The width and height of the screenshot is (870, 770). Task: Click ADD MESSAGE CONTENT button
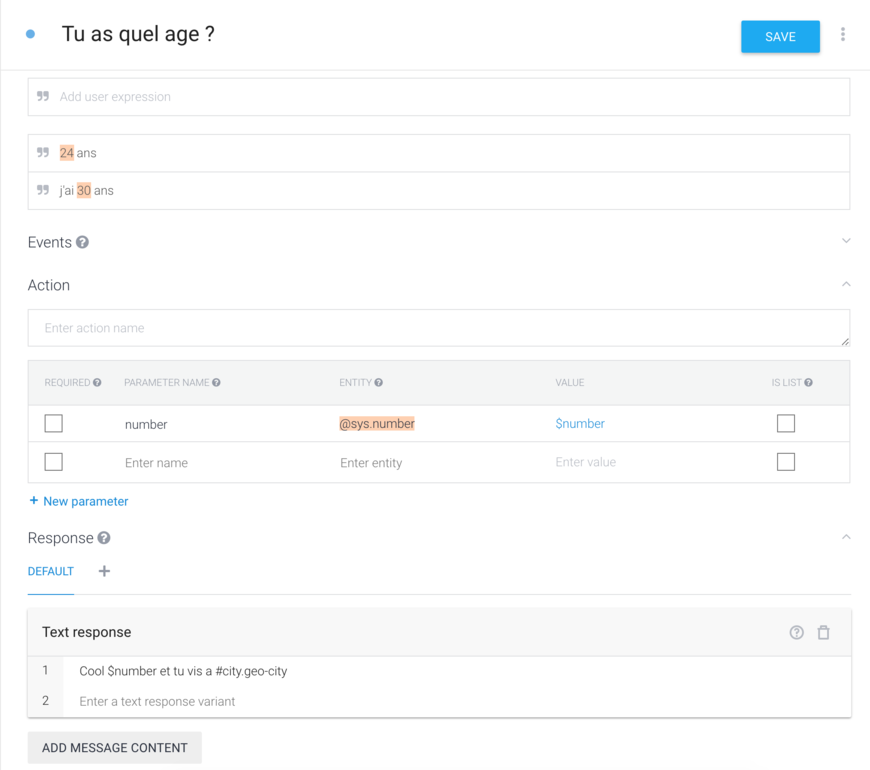tap(115, 748)
